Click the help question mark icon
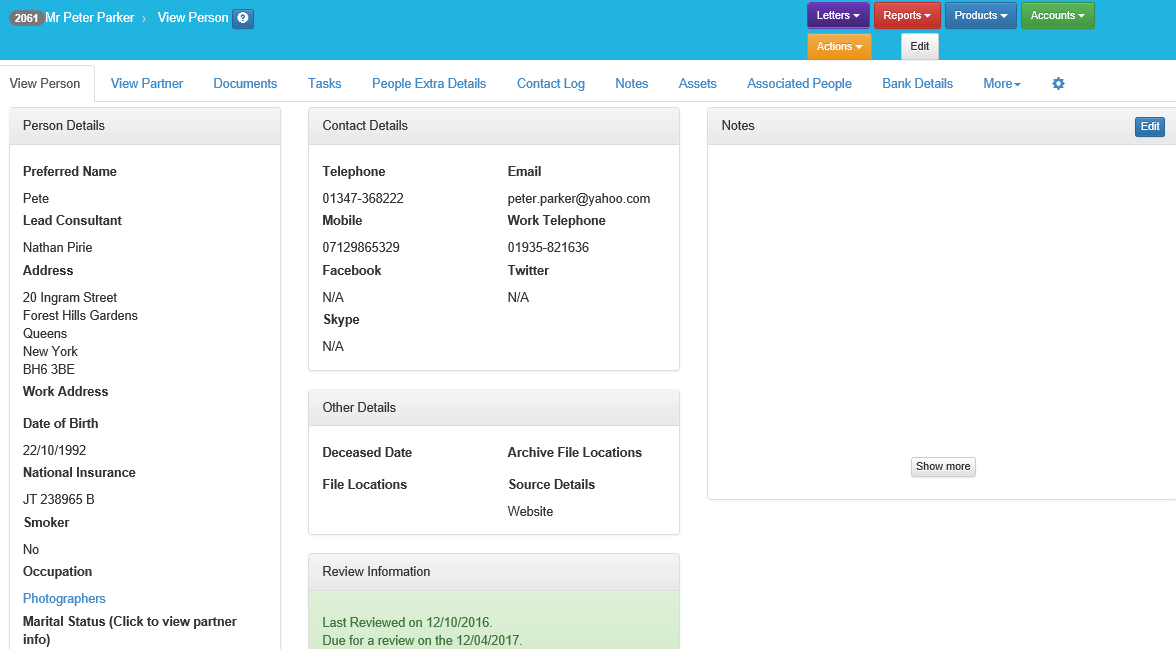Viewport: 1176px width, 649px height. tap(243, 19)
